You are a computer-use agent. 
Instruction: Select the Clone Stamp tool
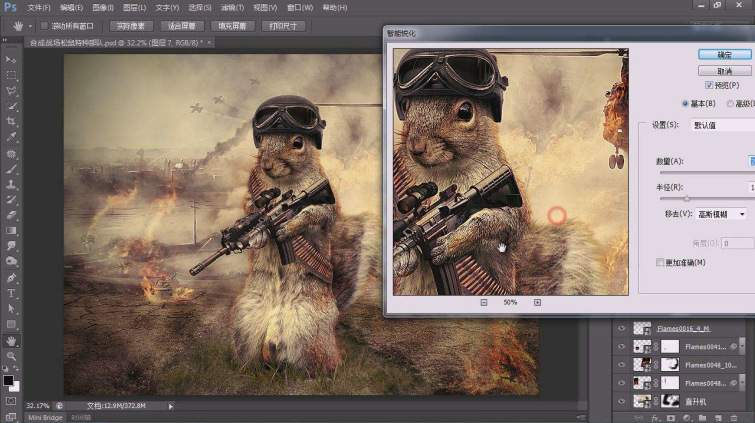(11, 184)
